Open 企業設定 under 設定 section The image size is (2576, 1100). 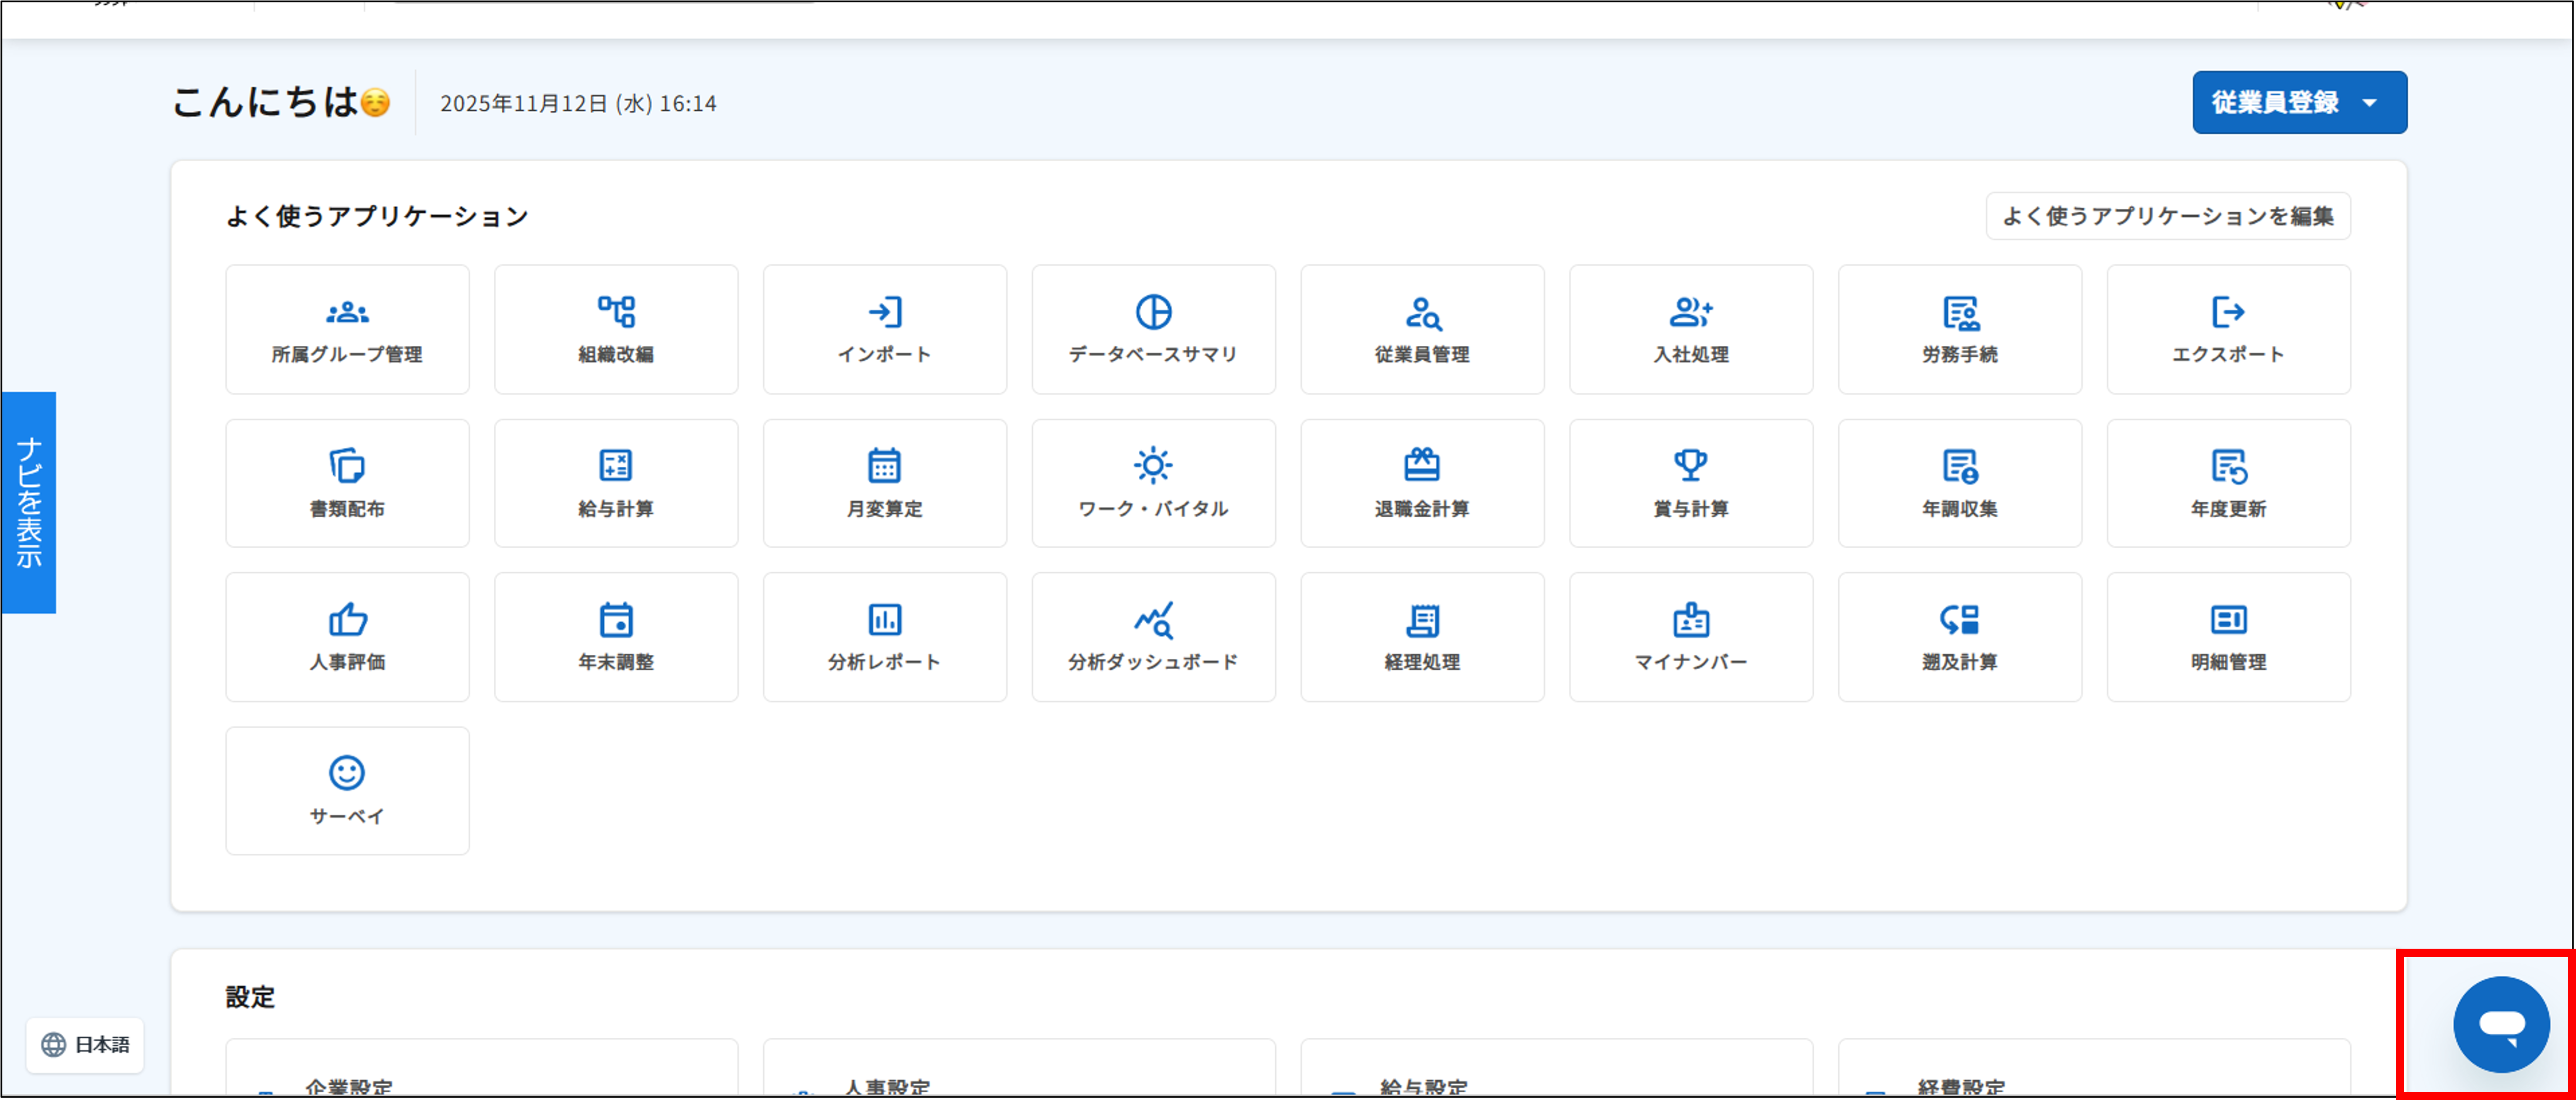(348, 1086)
